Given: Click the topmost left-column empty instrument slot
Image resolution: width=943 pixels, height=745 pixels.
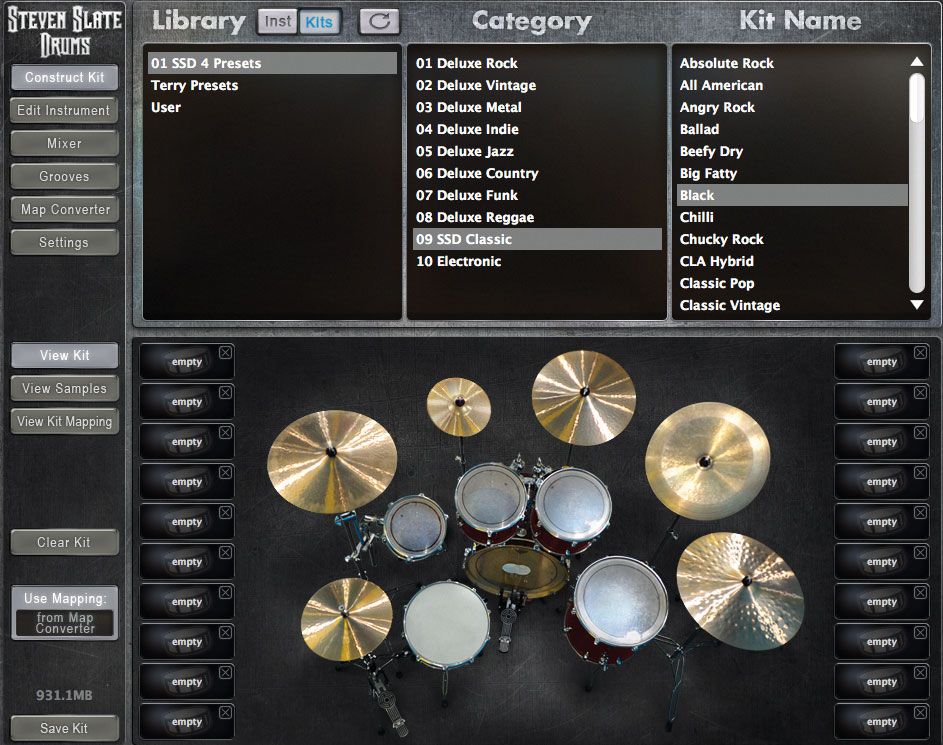Looking at the screenshot, I should point(187,361).
